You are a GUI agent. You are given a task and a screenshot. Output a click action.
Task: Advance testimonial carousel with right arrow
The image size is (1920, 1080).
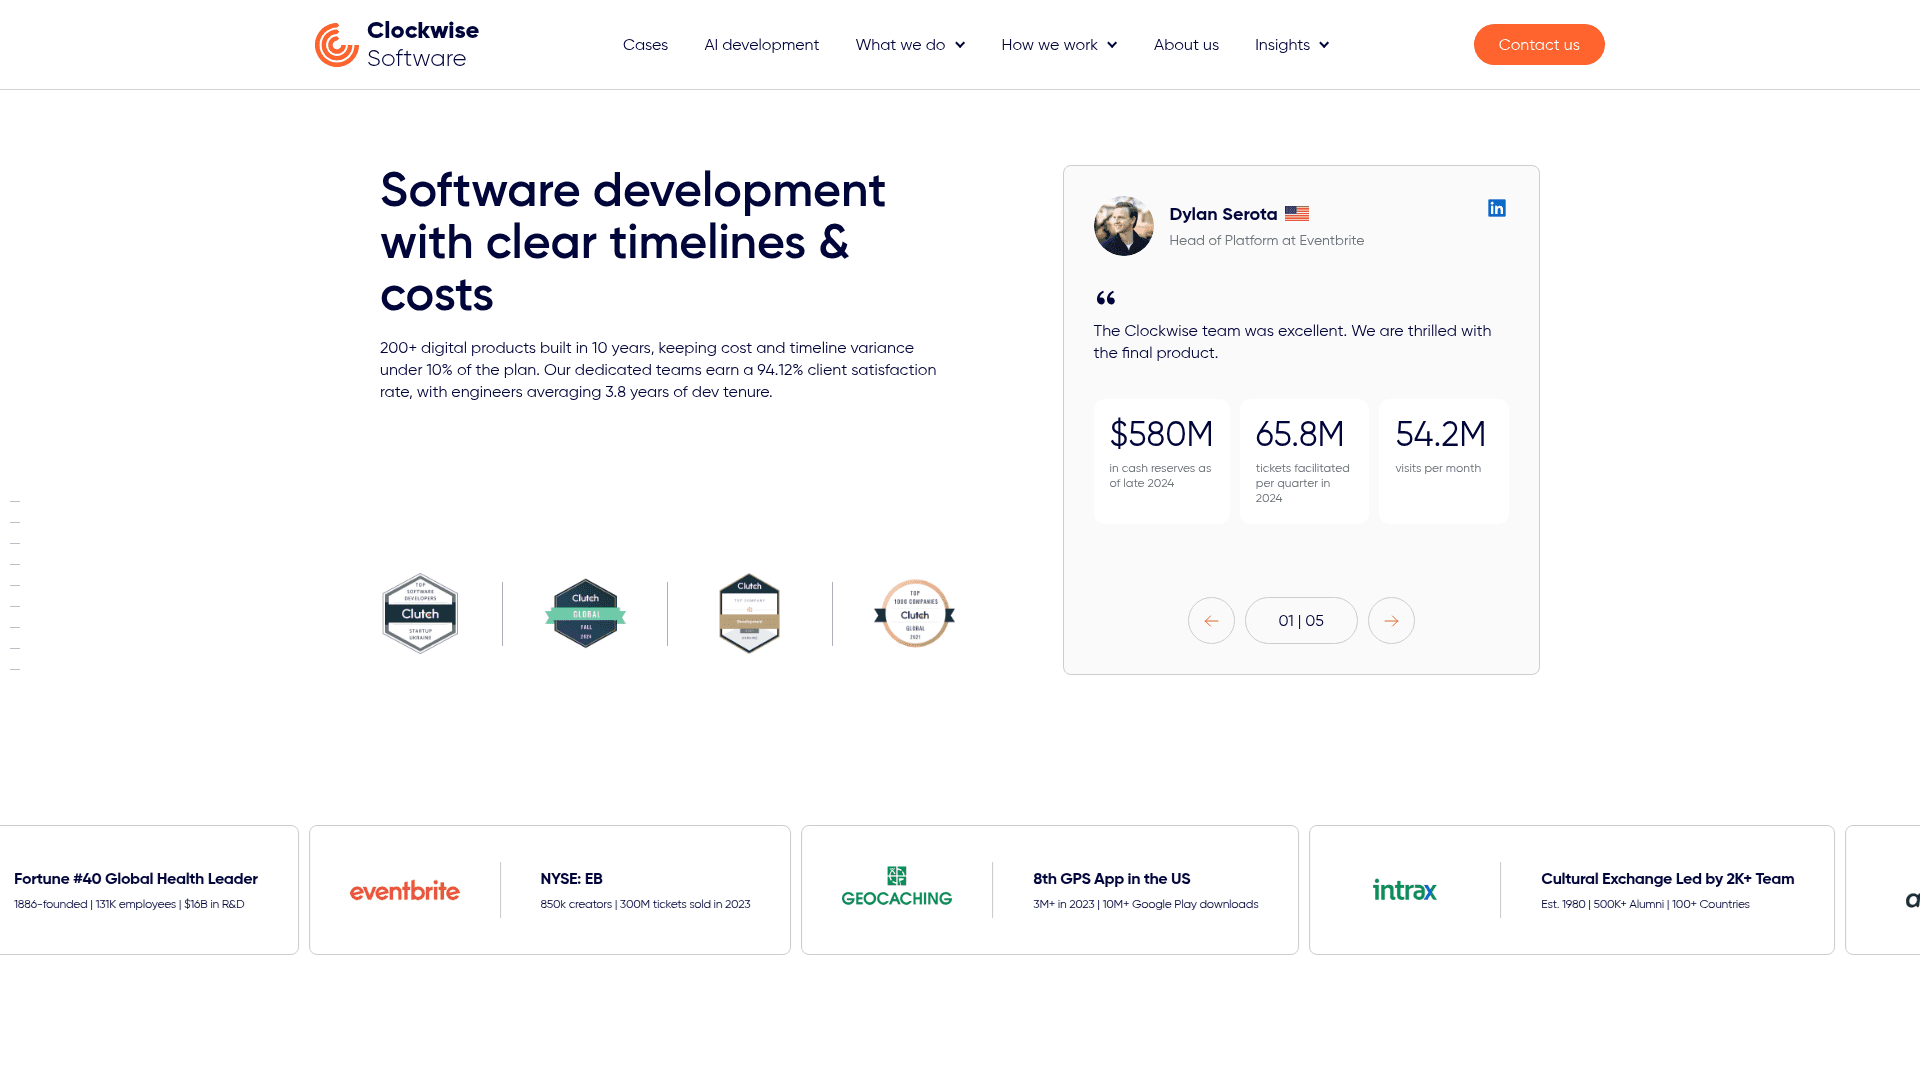point(1391,620)
